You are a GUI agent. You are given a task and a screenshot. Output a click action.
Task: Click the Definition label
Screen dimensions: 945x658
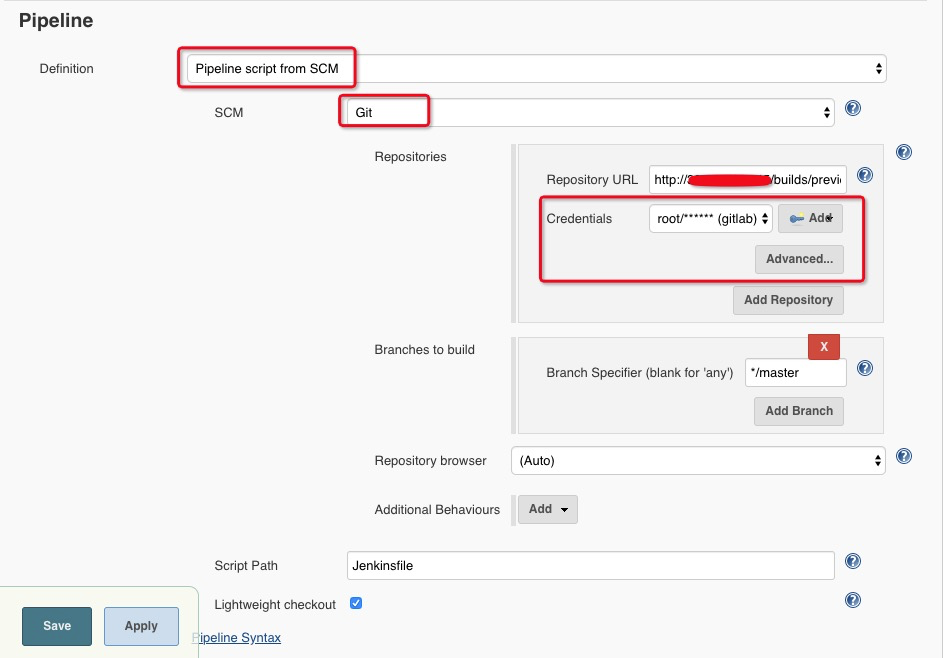coord(66,69)
